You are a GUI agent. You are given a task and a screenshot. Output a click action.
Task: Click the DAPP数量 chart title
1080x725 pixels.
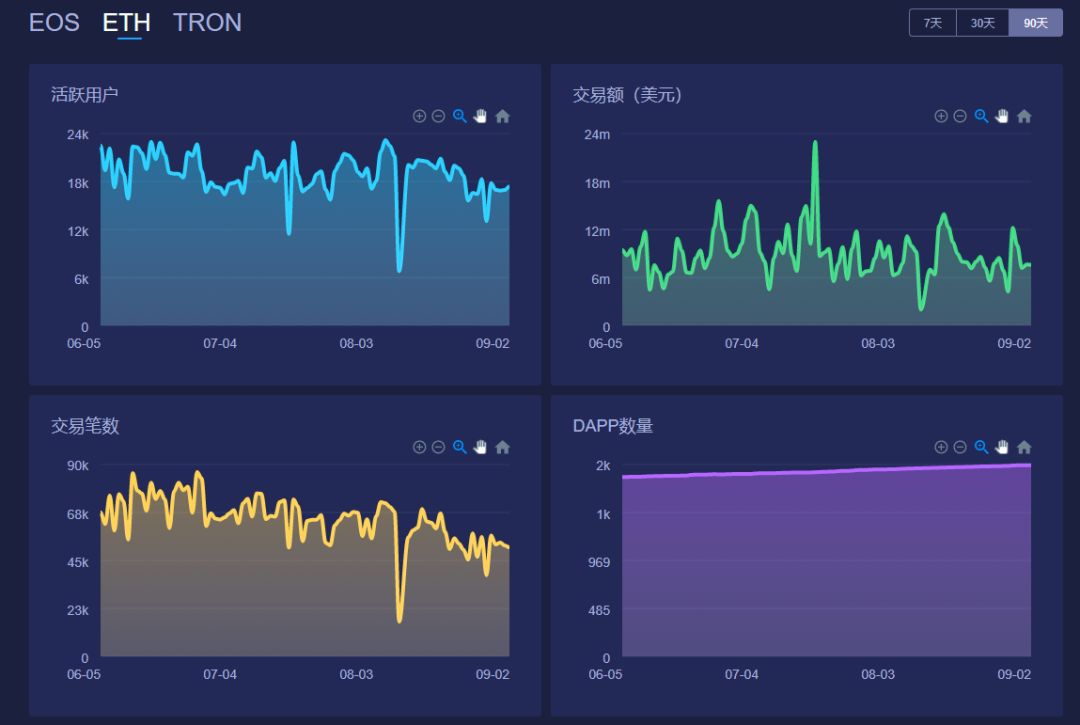pos(612,425)
